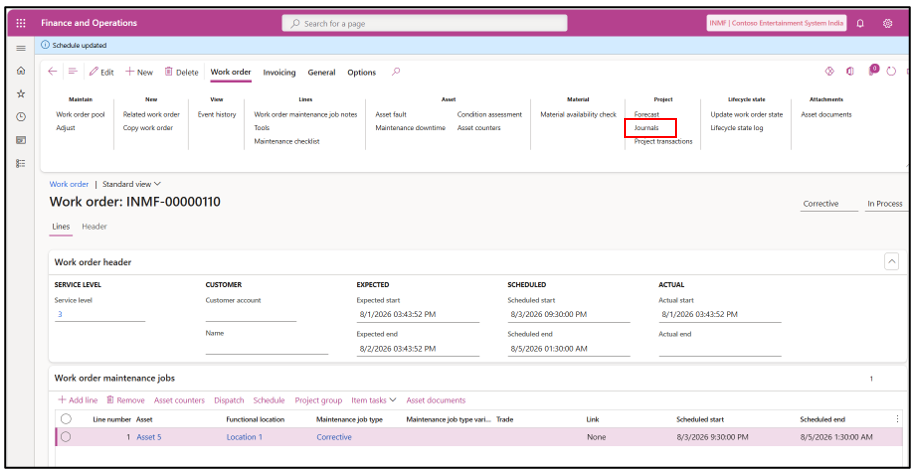The image size is (916, 475).
Task: Click the notification bell icon
Action: click(860, 23)
